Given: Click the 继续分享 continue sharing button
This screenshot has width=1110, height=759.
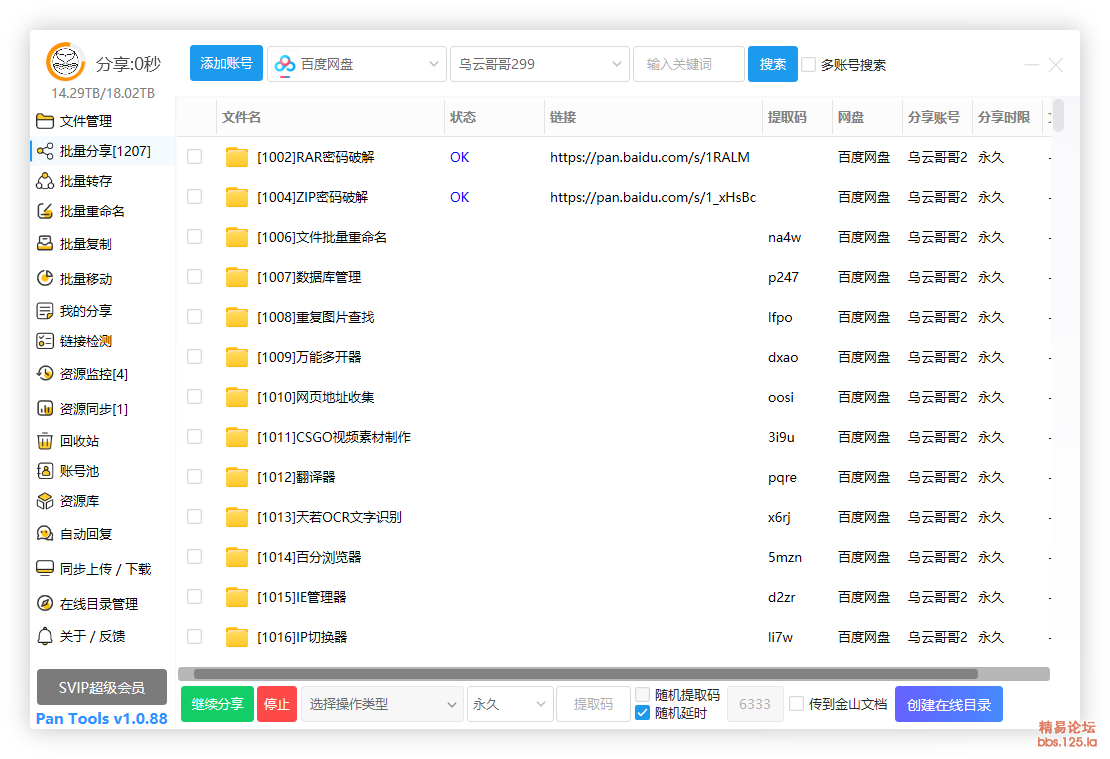Looking at the screenshot, I should click(217, 704).
